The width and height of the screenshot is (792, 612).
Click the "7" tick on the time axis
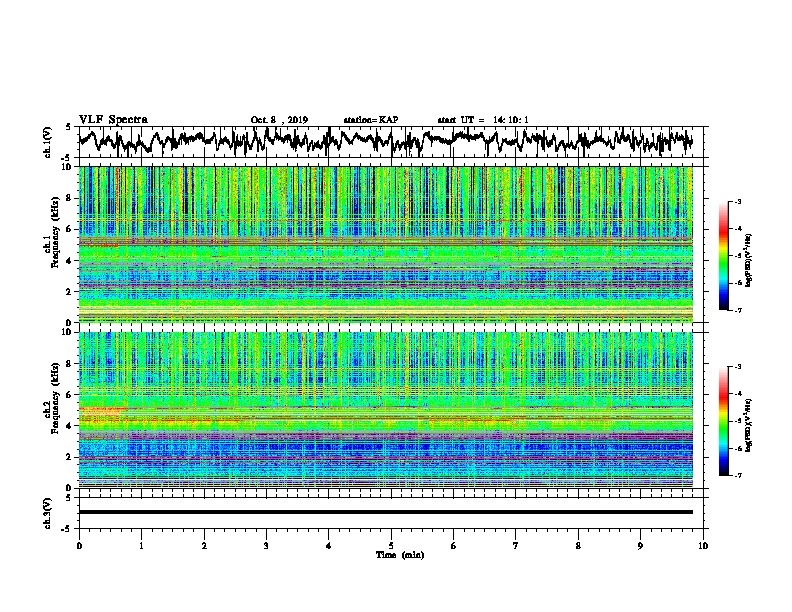coord(516,546)
